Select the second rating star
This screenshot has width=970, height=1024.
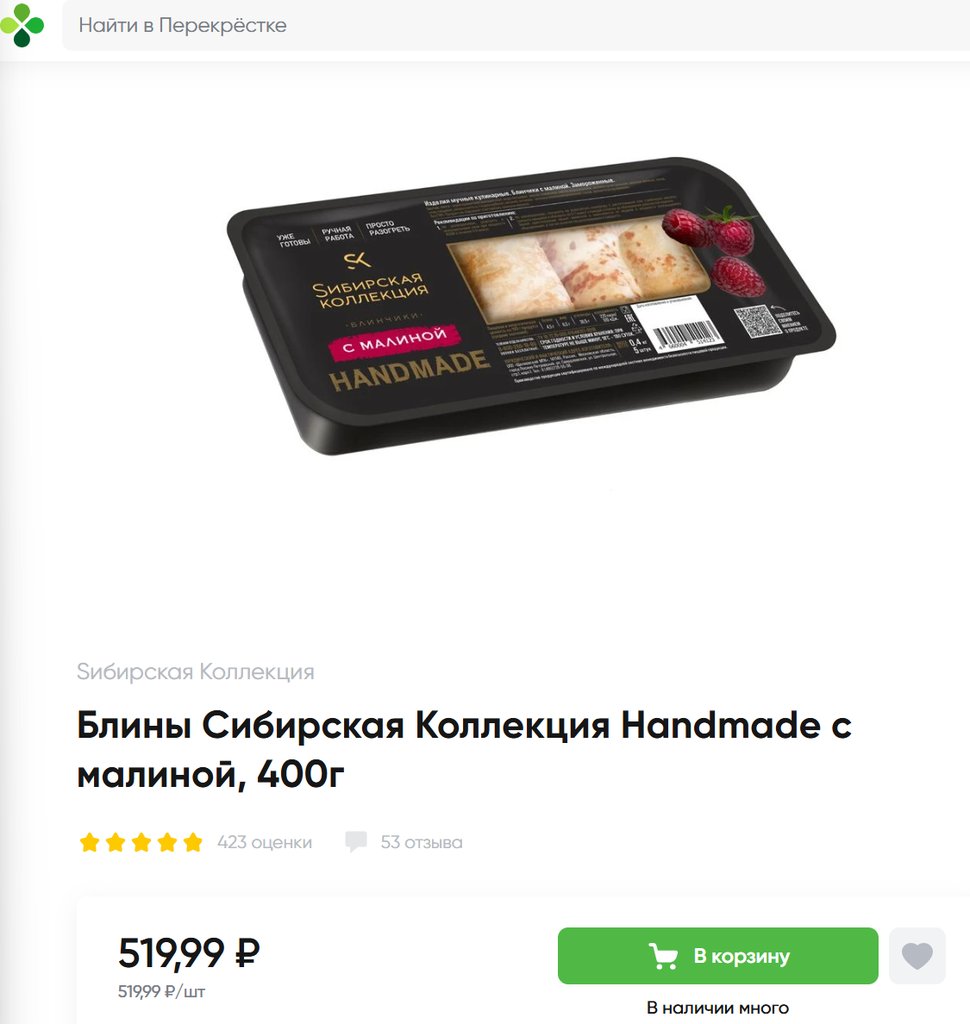(x=116, y=842)
